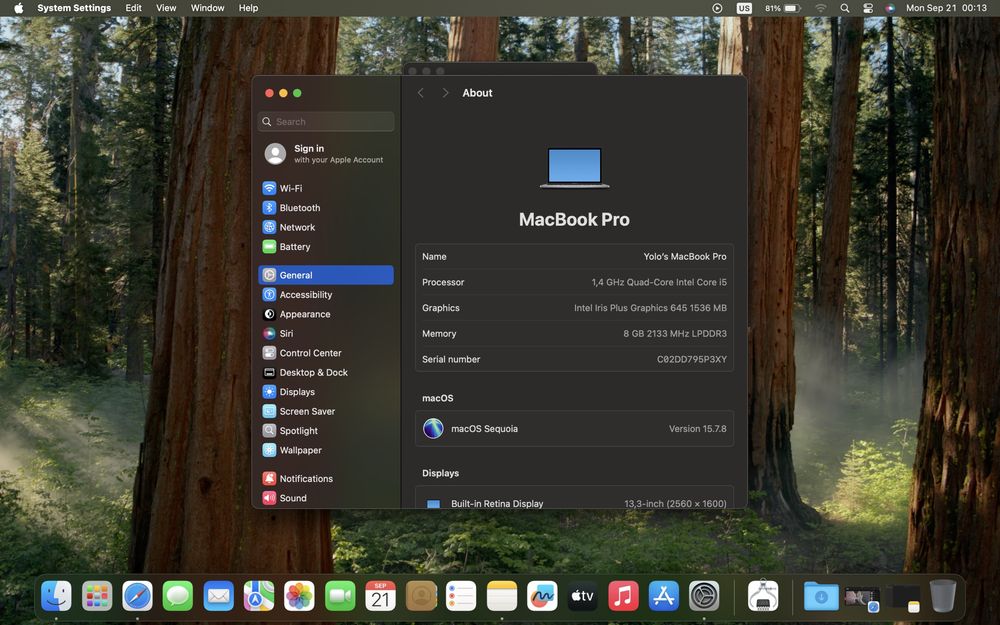Open System Information from the Dock
1000x625 pixels.
763,597
